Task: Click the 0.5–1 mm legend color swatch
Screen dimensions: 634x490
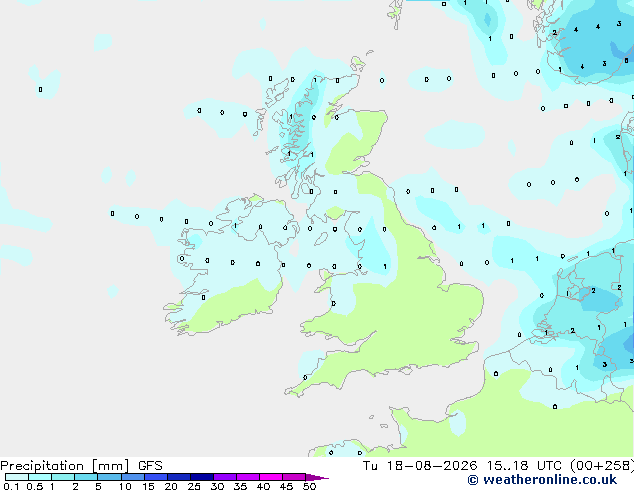Action: (x=40, y=477)
